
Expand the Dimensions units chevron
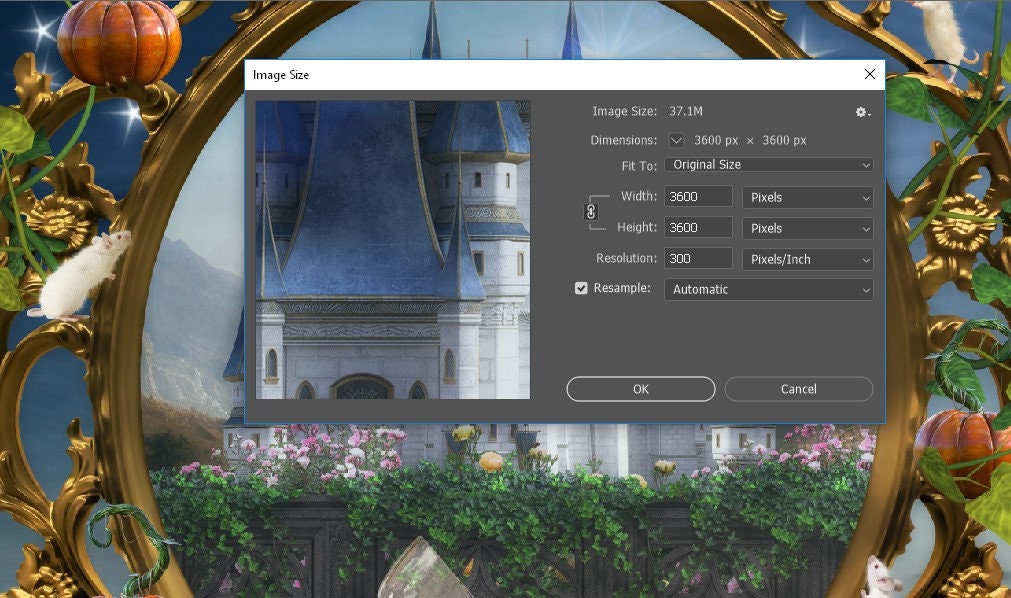point(677,140)
